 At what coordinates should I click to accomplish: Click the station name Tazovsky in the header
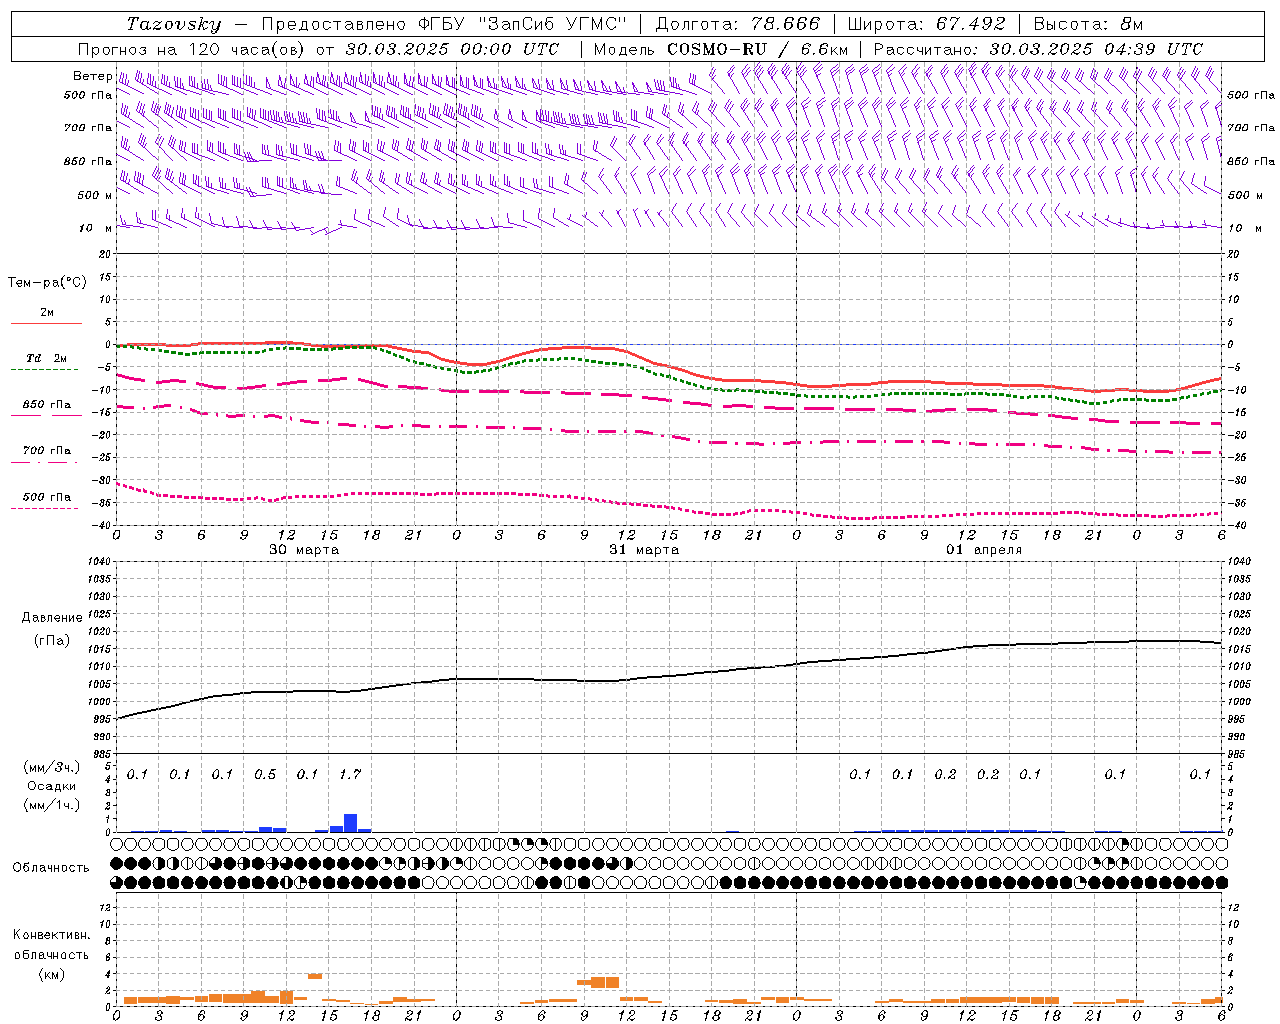[x=174, y=24]
